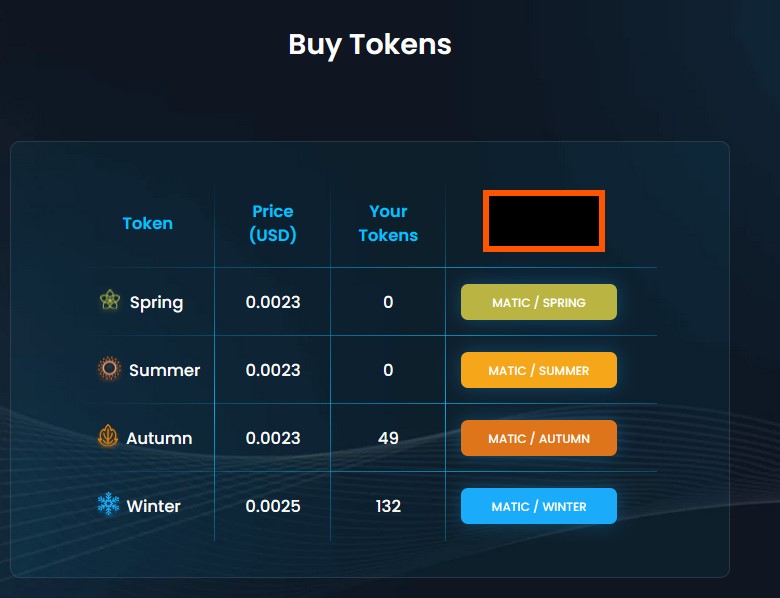Select the Autumn token name

click(160, 438)
